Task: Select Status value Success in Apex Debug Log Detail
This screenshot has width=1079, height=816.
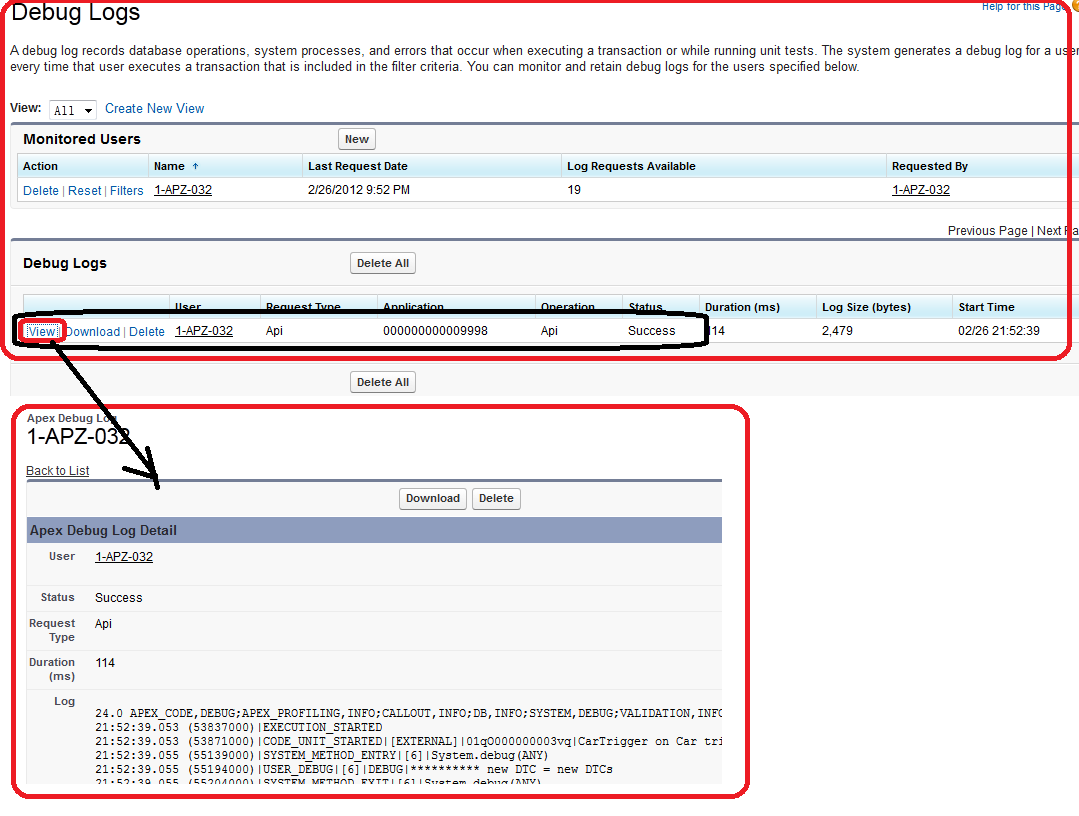Action: tap(118, 598)
